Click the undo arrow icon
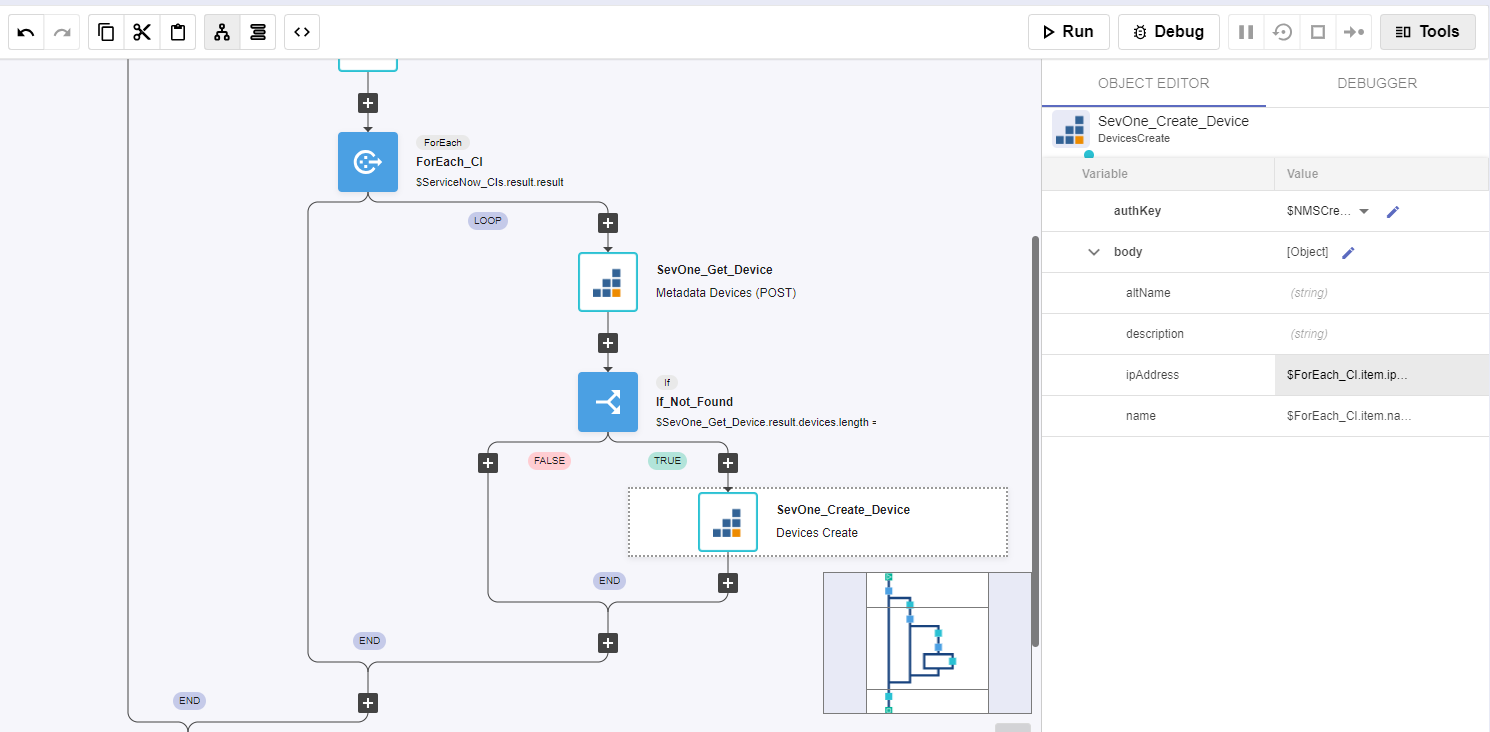Image resolution: width=1490 pixels, height=732 pixels. pos(26,32)
